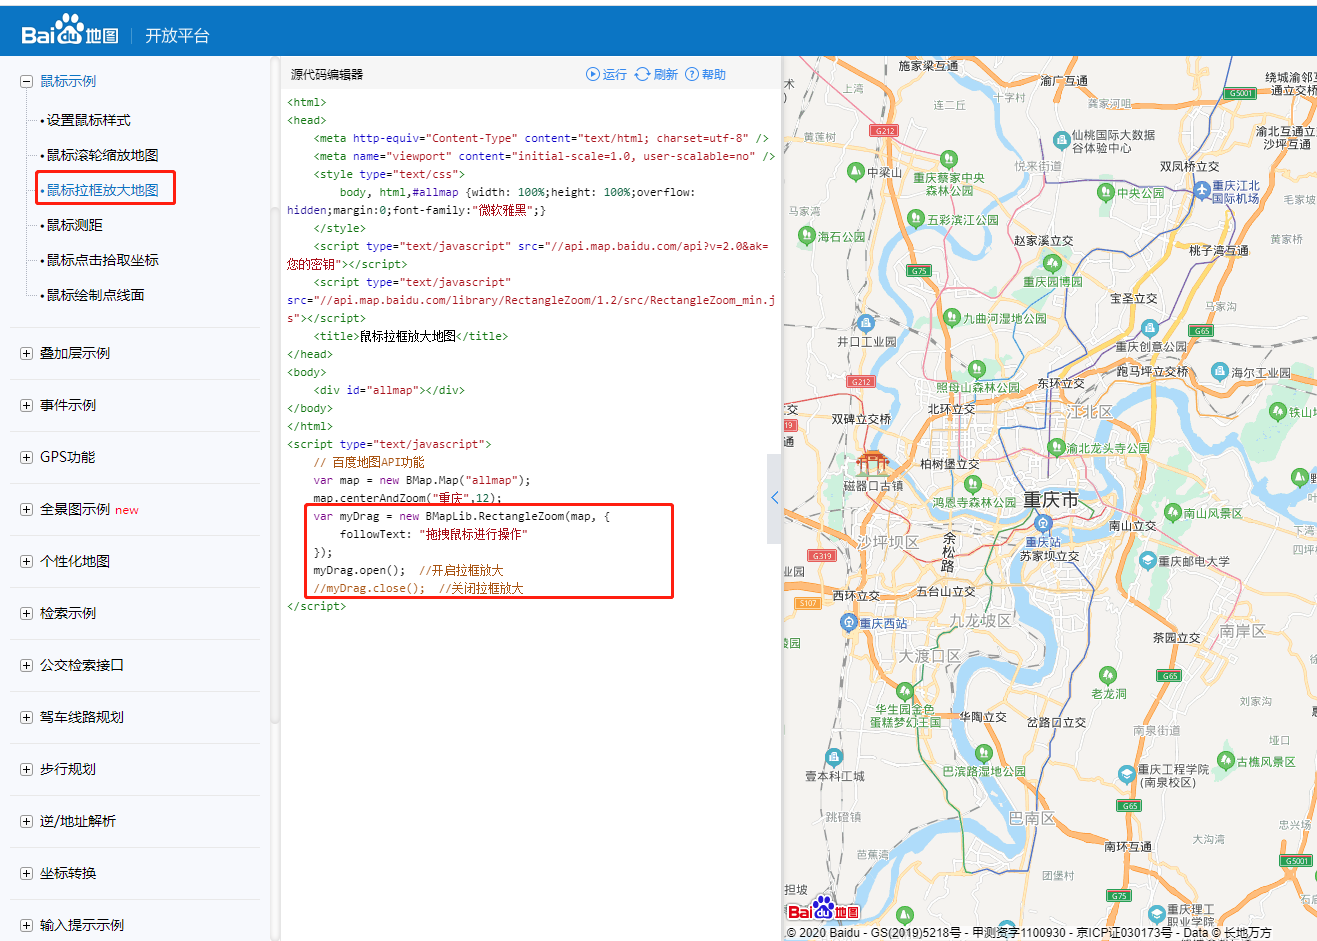1317x941 pixels.
Task: Expand the 公交检索接口 section
Action: pyautogui.click(x=27, y=665)
